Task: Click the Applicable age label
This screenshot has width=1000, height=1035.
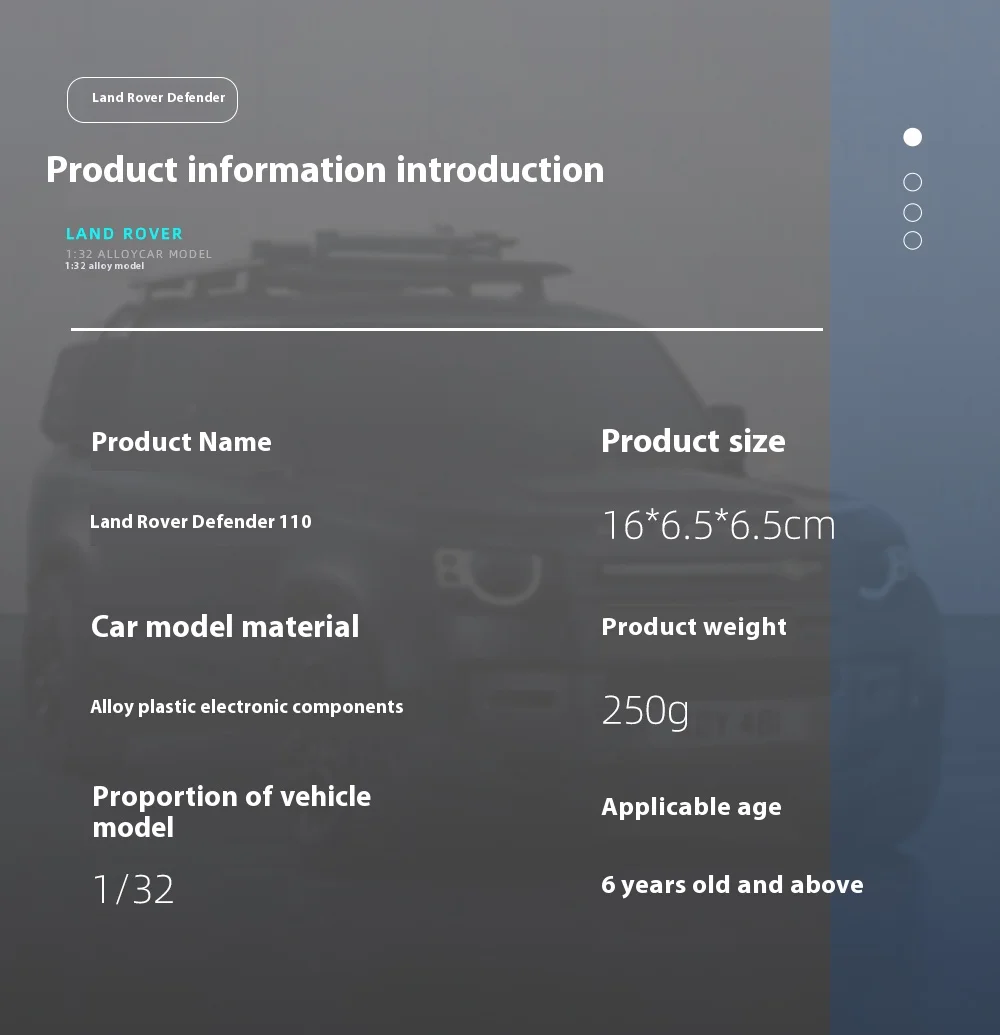Action: point(691,807)
